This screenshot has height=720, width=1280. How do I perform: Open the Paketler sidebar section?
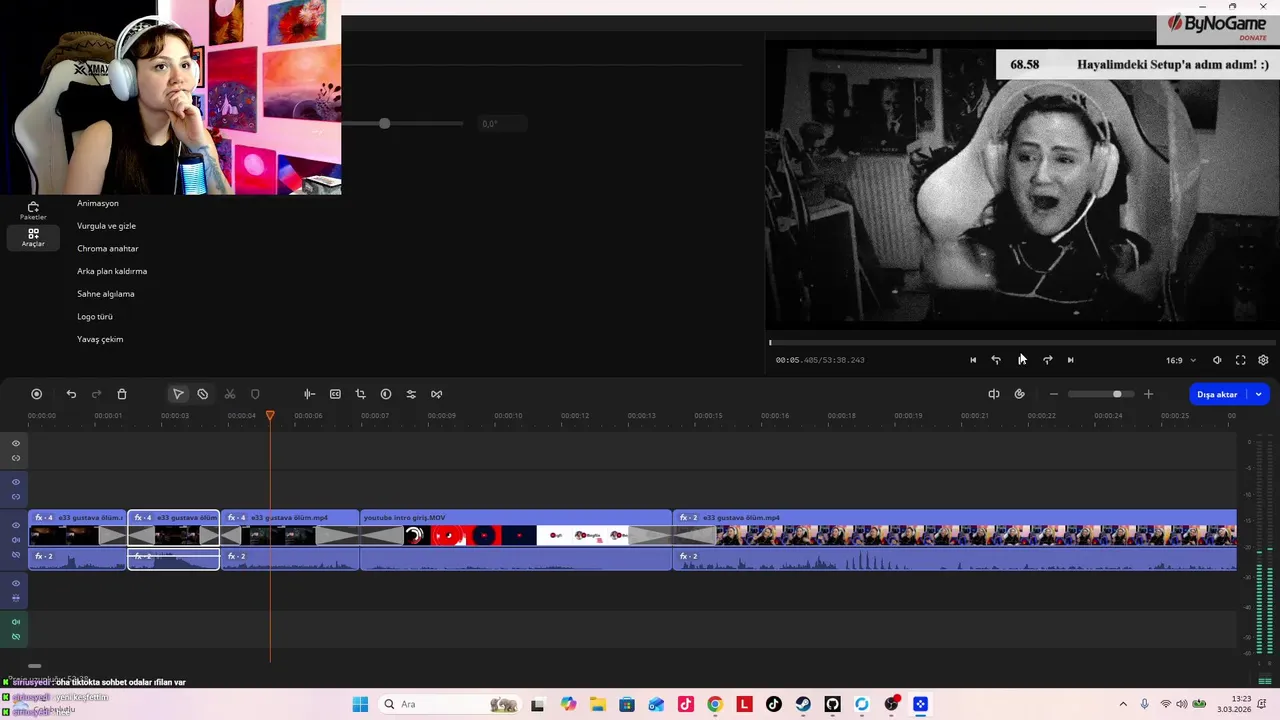[x=33, y=210]
